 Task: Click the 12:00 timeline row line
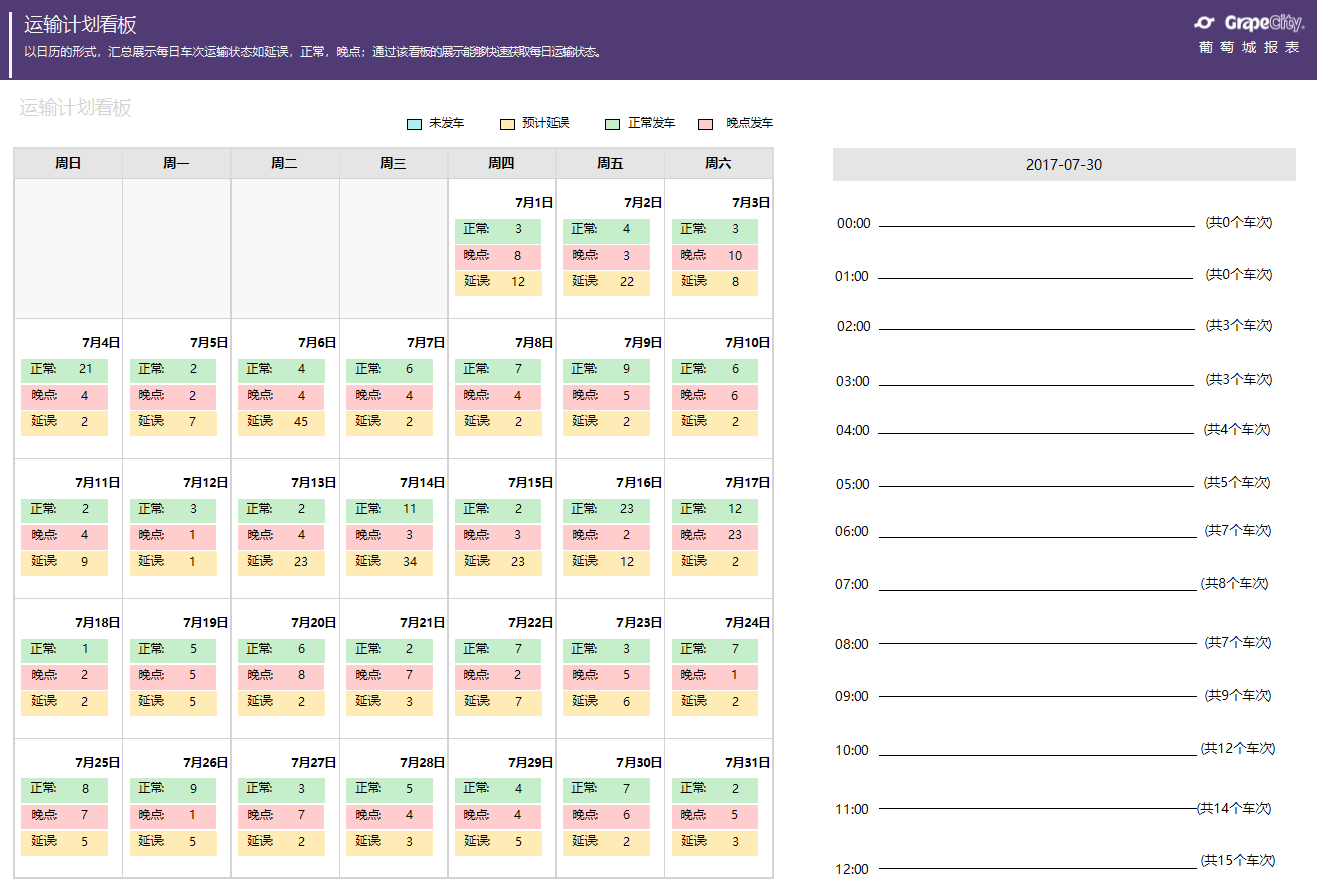1037,868
